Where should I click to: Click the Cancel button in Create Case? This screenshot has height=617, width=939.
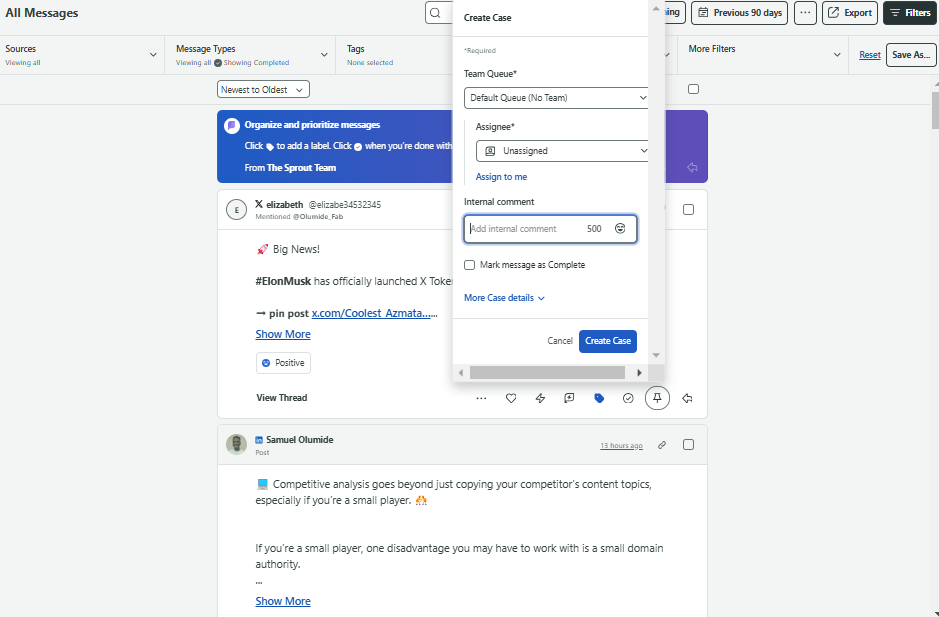[x=560, y=341]
